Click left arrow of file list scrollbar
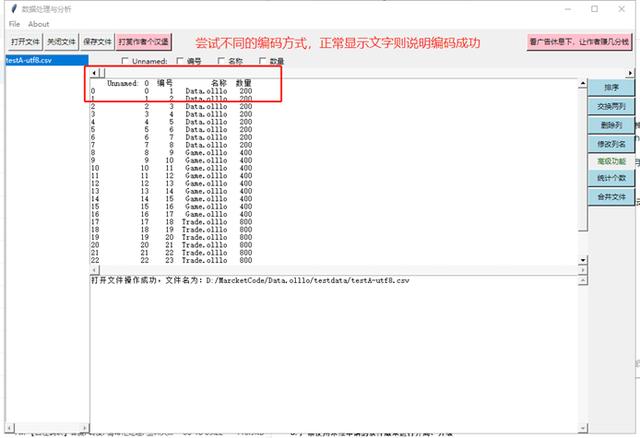This screenshot has width=640, height=438. tap(9, 428)
